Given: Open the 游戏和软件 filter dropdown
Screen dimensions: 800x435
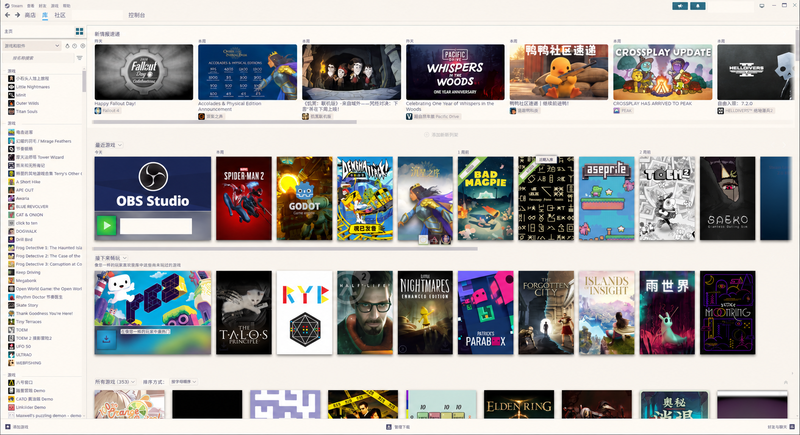Looking at the screenshot, I should pyautogui.click(x=32, y=46).
